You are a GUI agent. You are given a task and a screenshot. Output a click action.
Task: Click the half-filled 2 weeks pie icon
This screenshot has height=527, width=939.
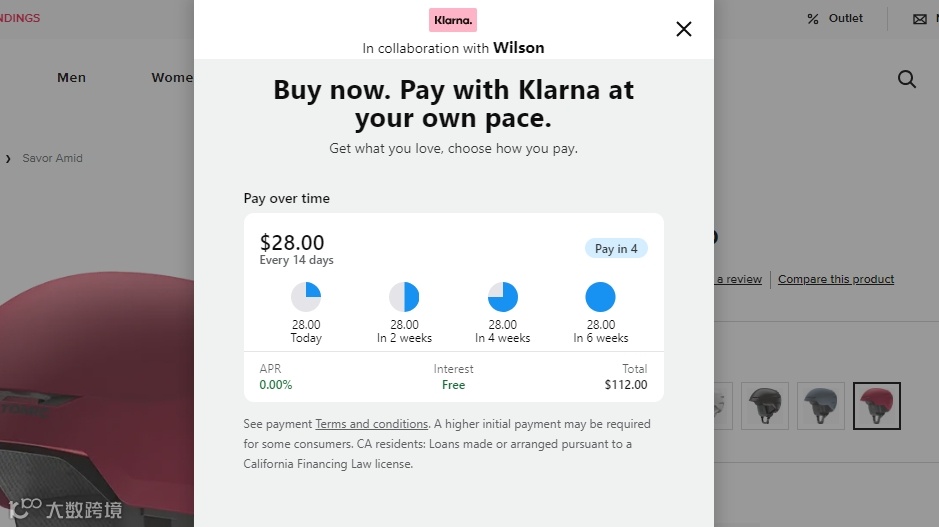pos(404,297)
